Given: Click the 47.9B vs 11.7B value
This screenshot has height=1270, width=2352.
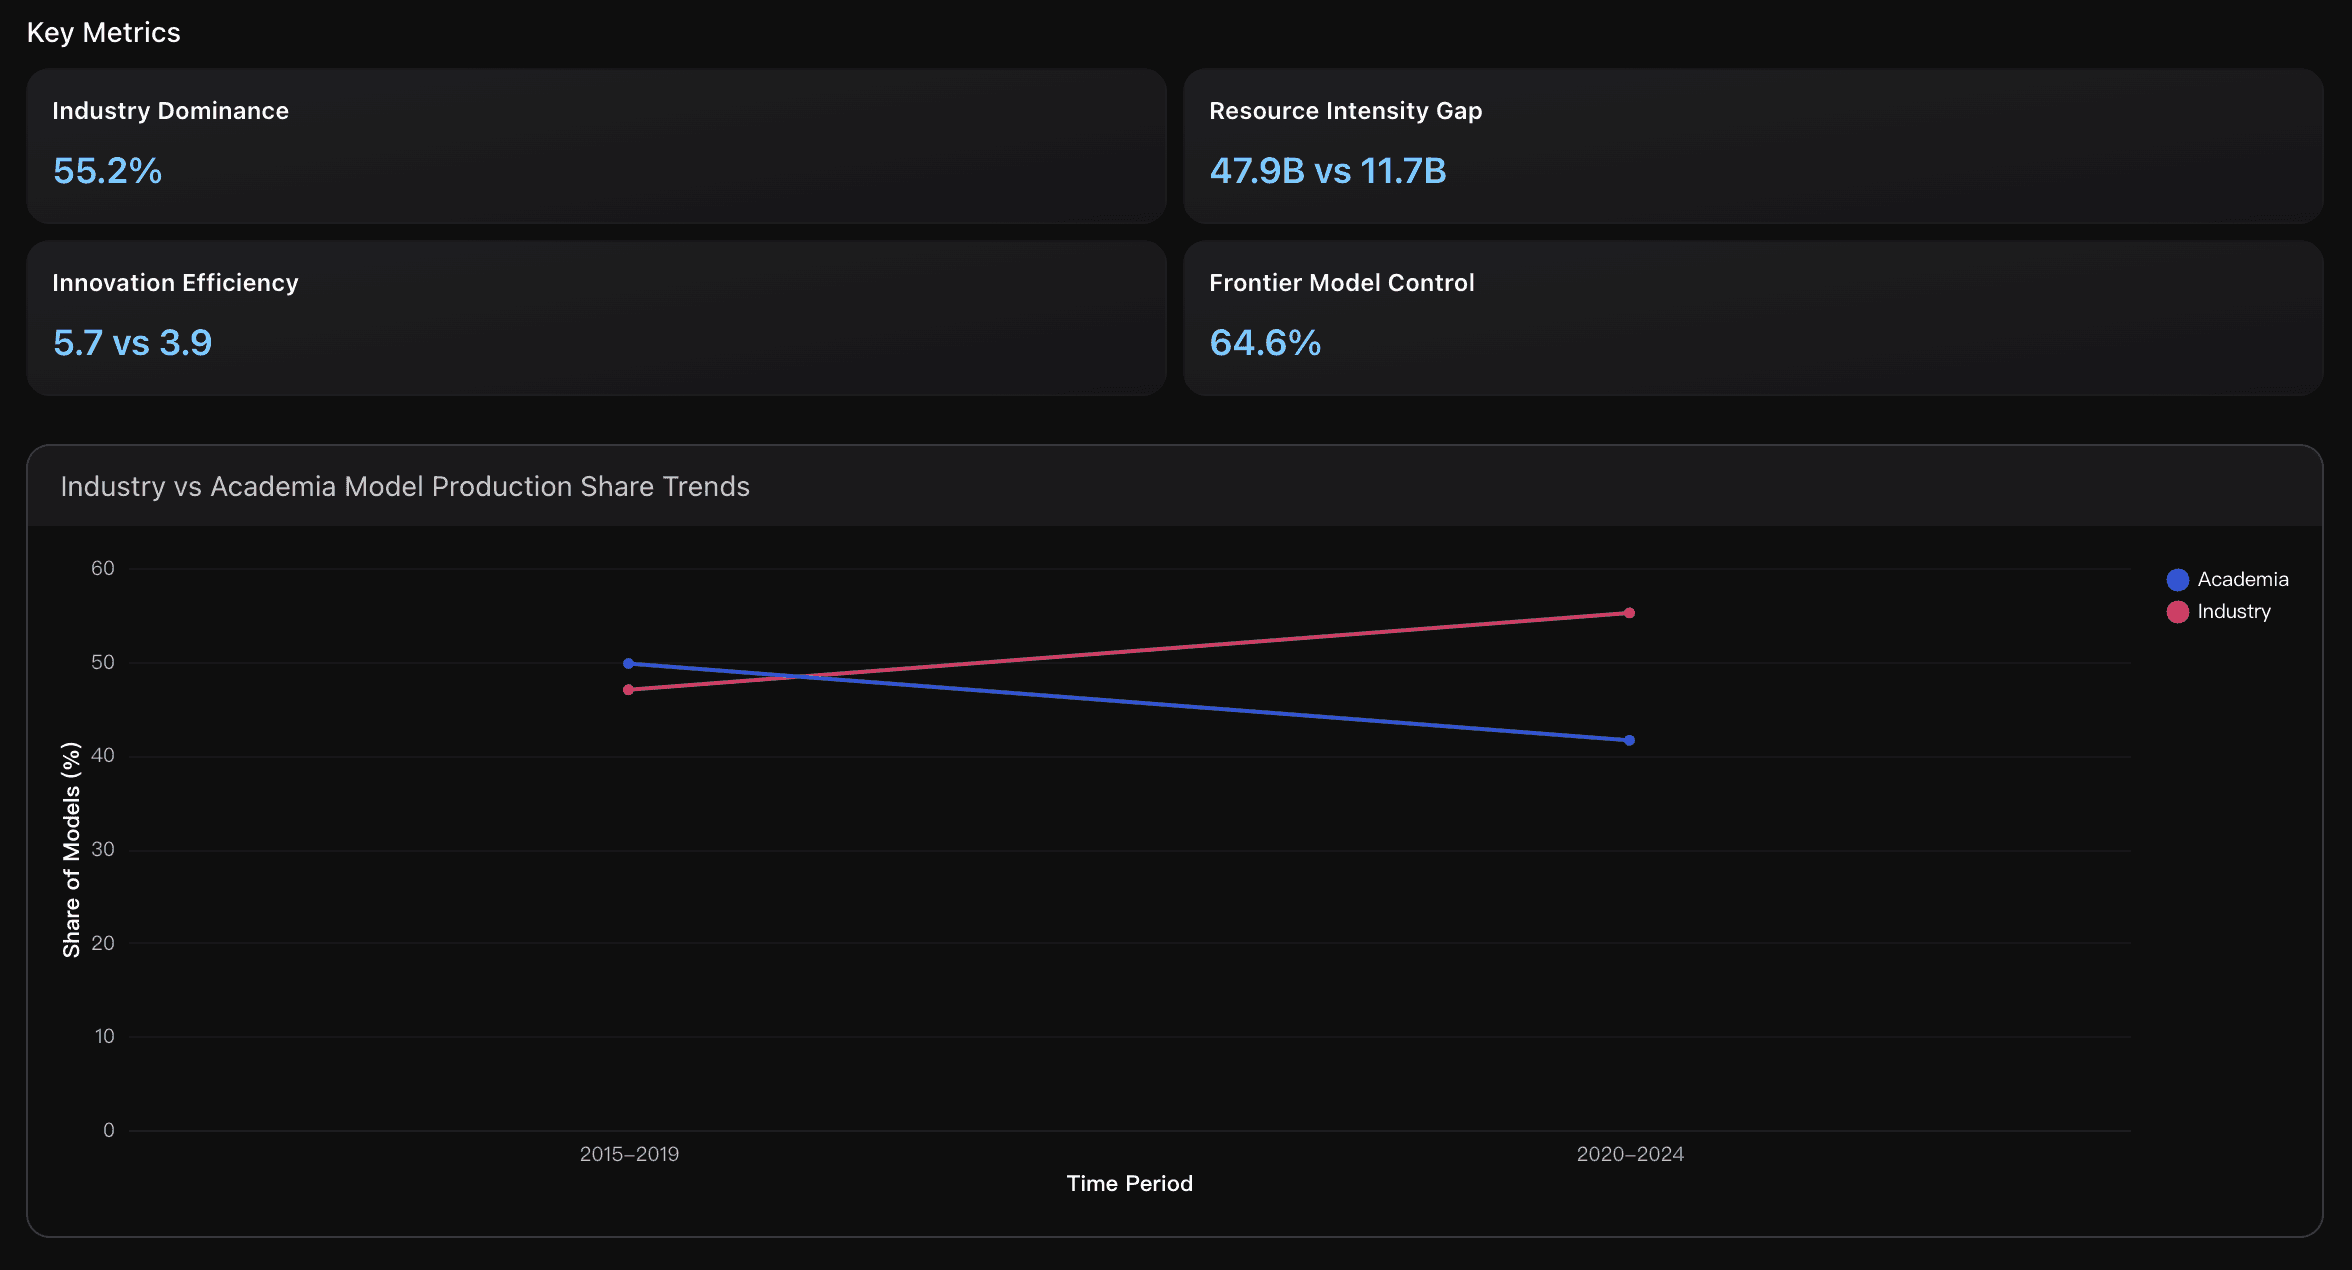Looking at the screenshot, I should (1327, 171).
